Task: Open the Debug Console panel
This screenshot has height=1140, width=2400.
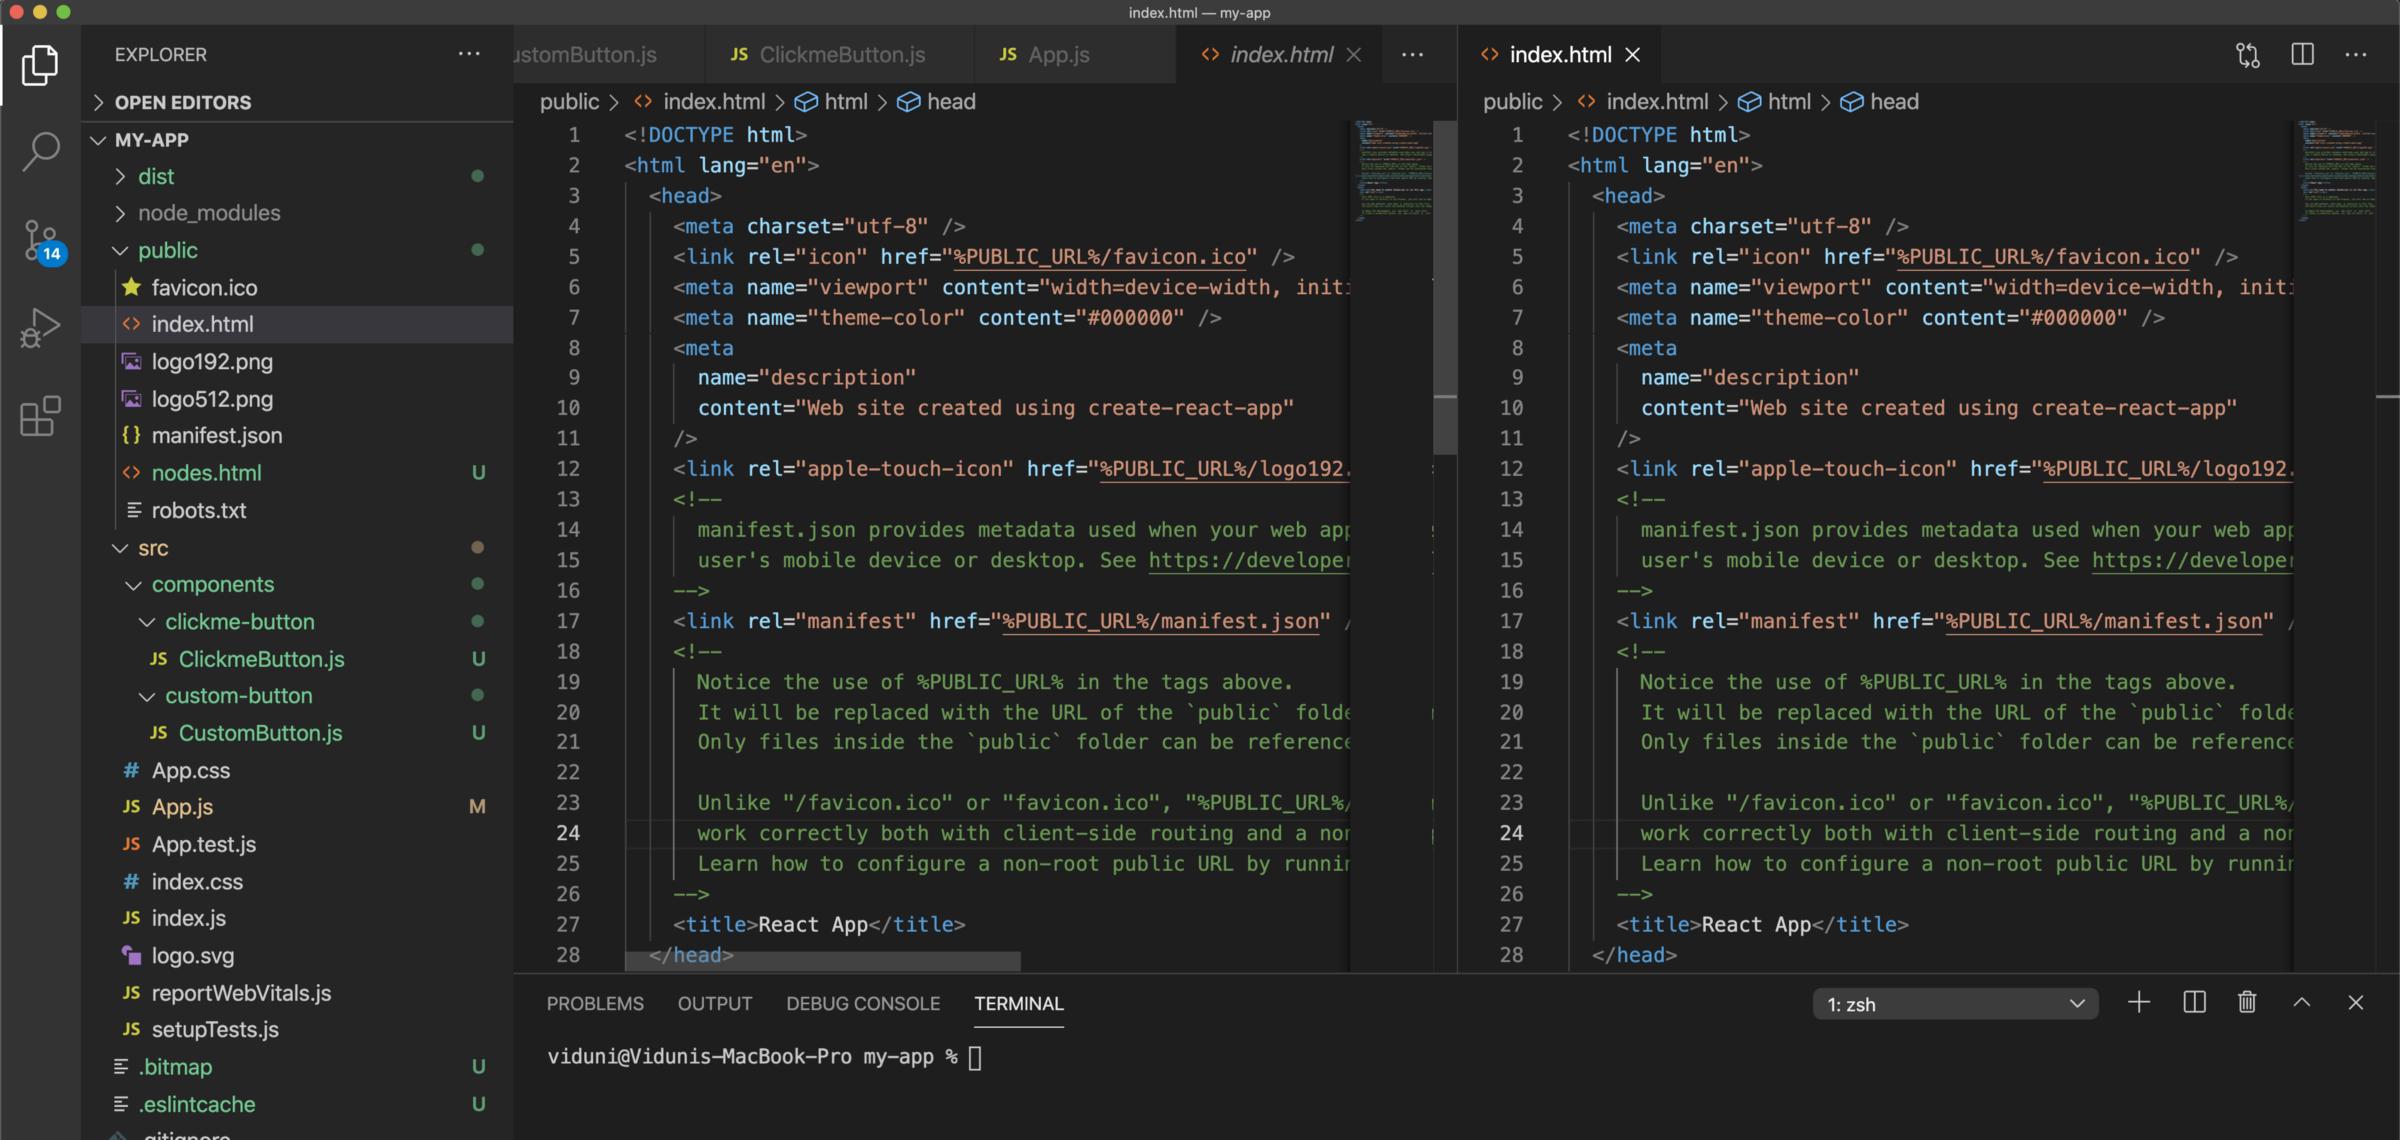Action: (x=862, y=1004)
